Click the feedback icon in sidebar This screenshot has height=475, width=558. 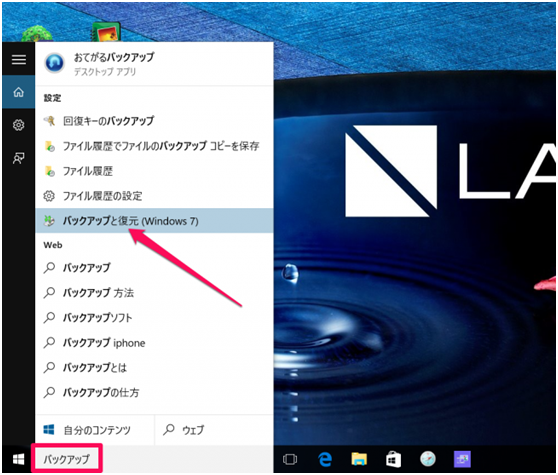pos(19,158)
